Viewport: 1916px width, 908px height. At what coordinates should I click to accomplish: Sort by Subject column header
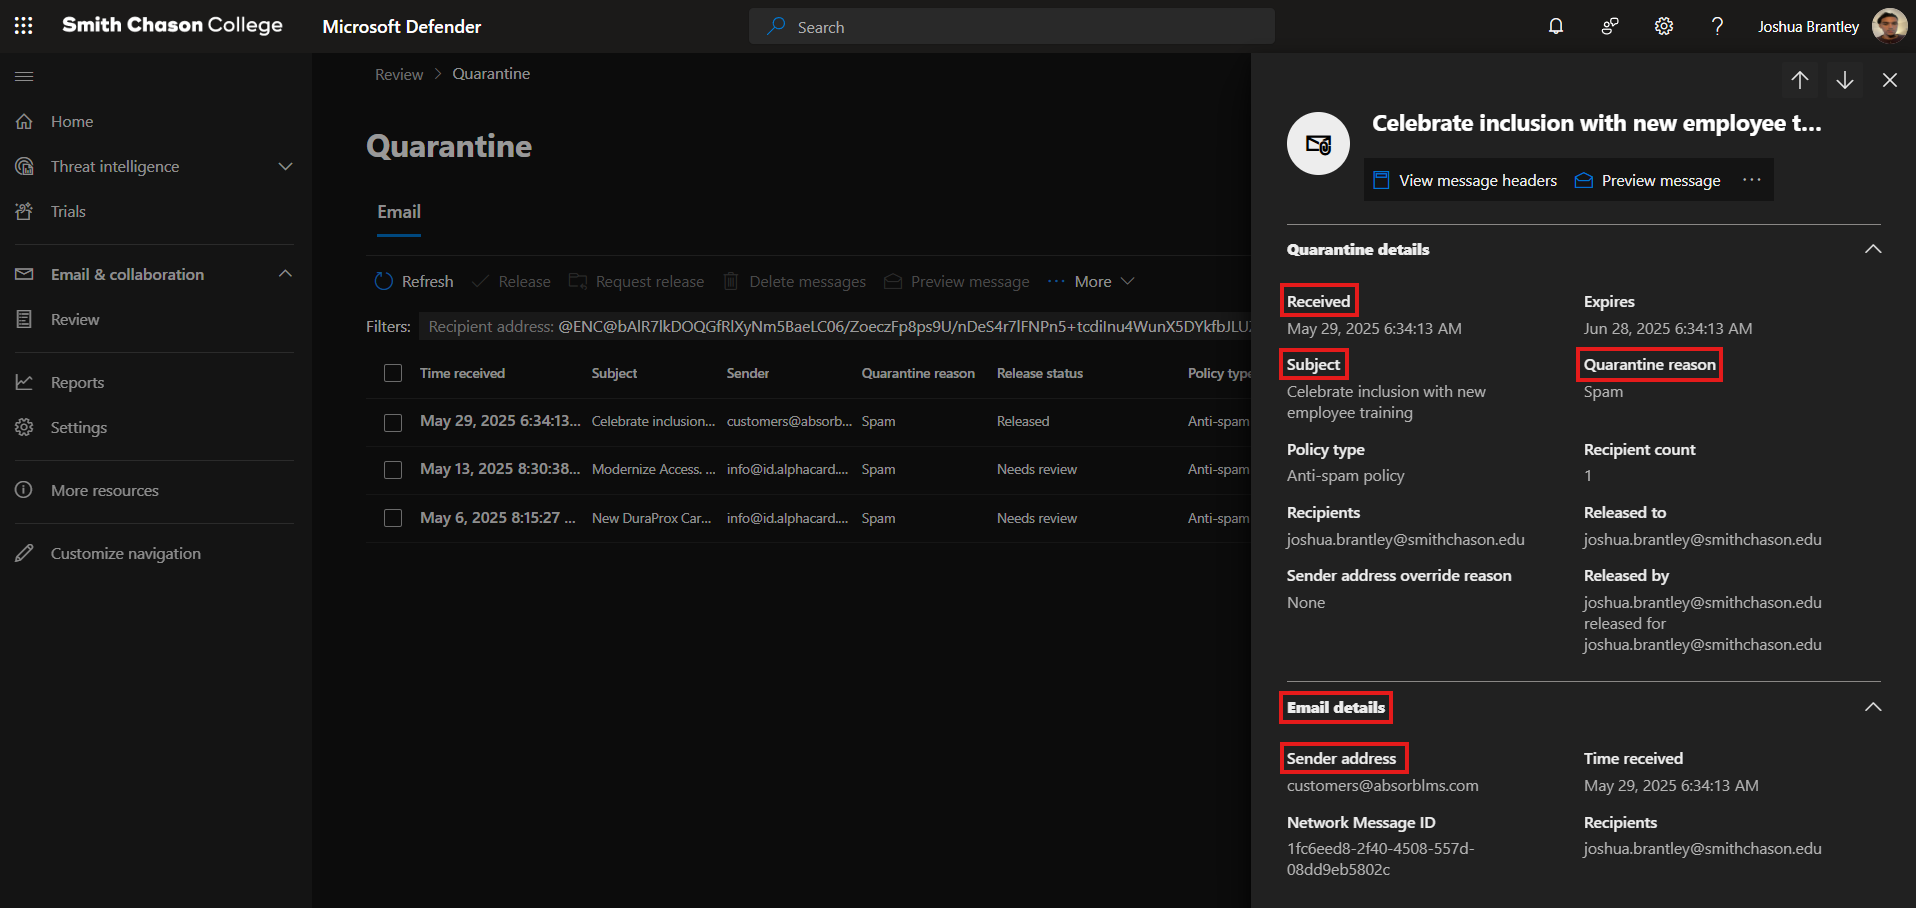(614, 373)
